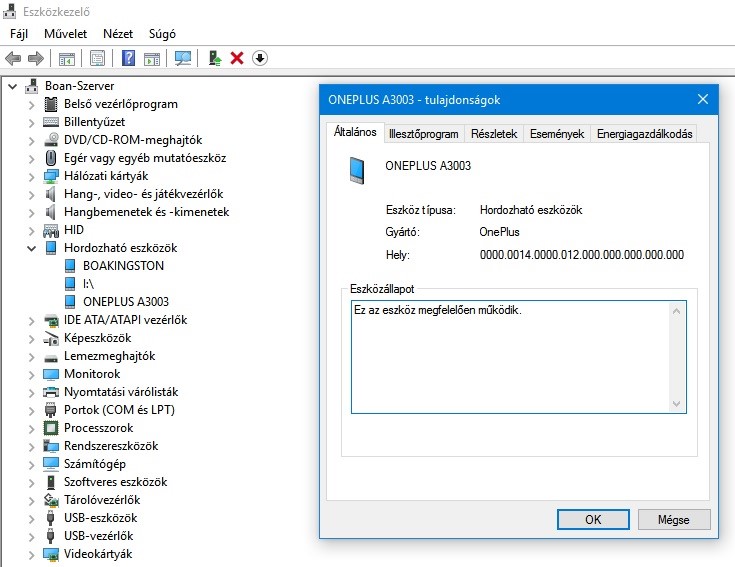This screenshot has height=567, width=735.
Task: Expand the Szoftveres eszközök category
Action: [31, 483]
